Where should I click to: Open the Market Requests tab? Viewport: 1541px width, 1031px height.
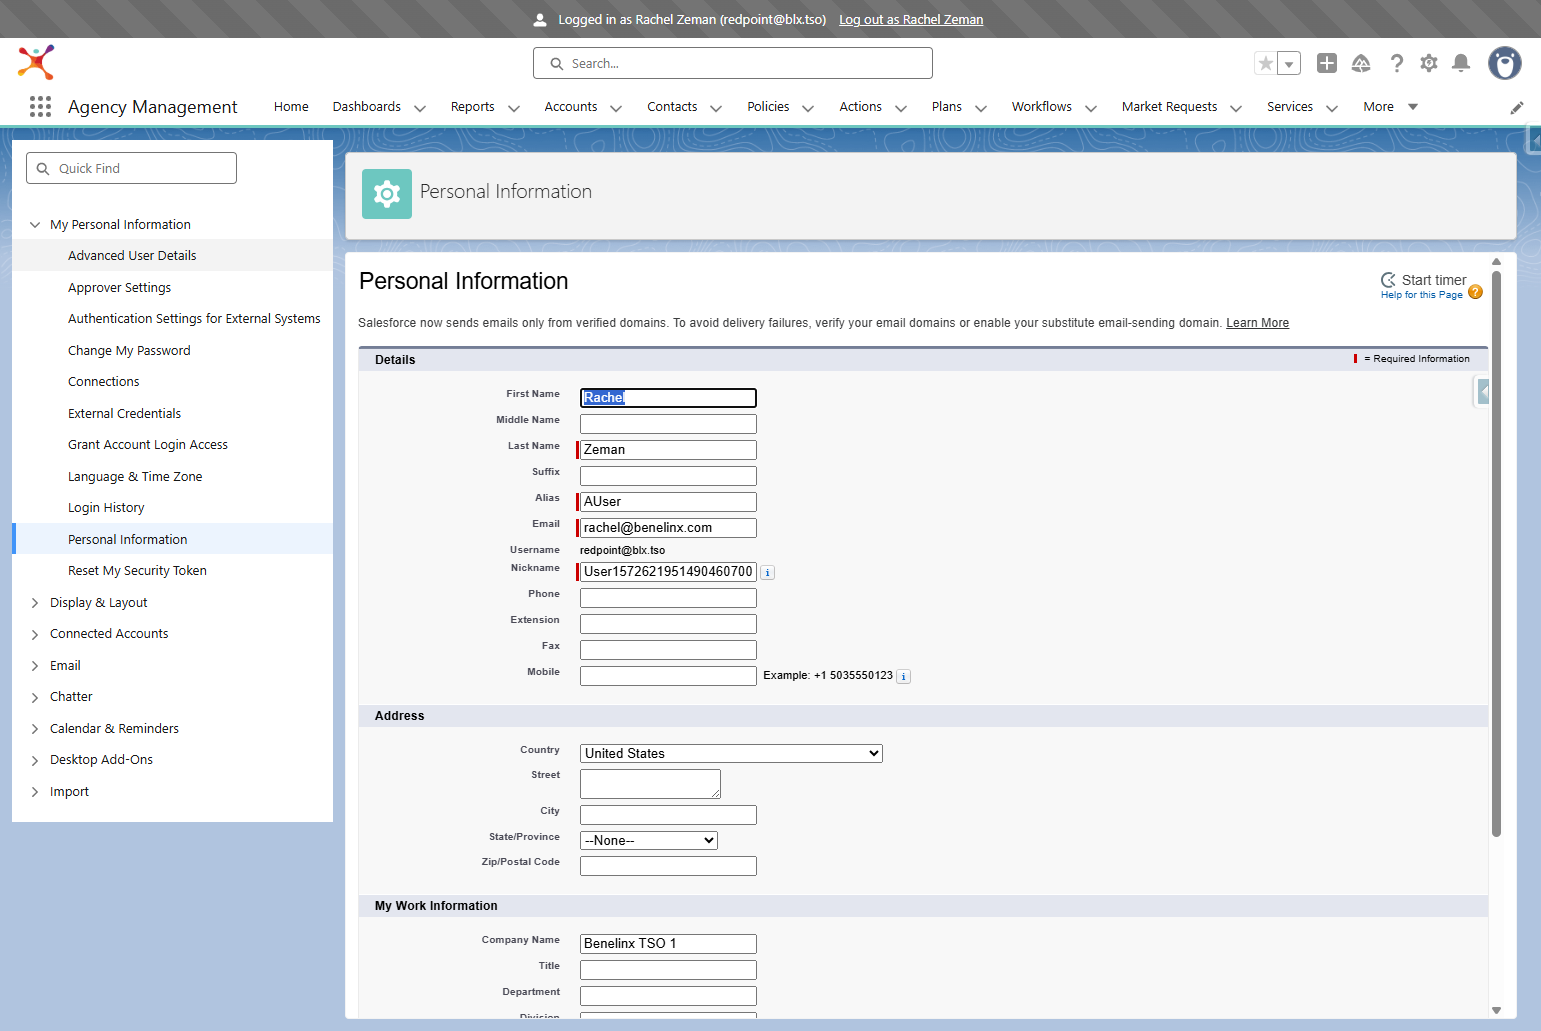[1169, 107]
